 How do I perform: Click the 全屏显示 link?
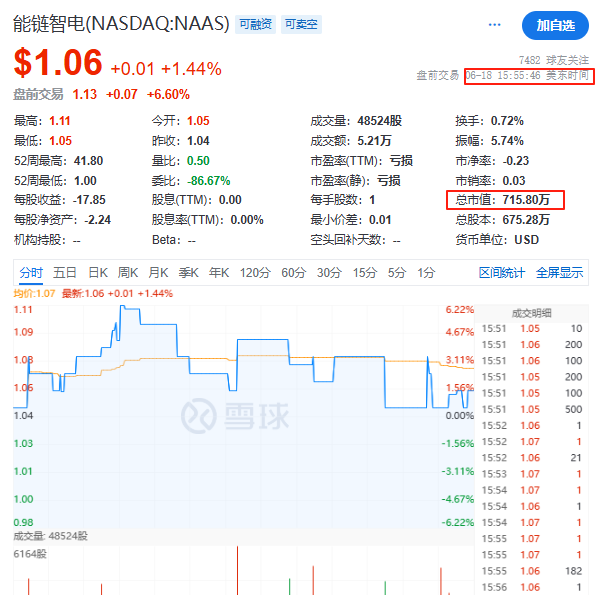559,272
